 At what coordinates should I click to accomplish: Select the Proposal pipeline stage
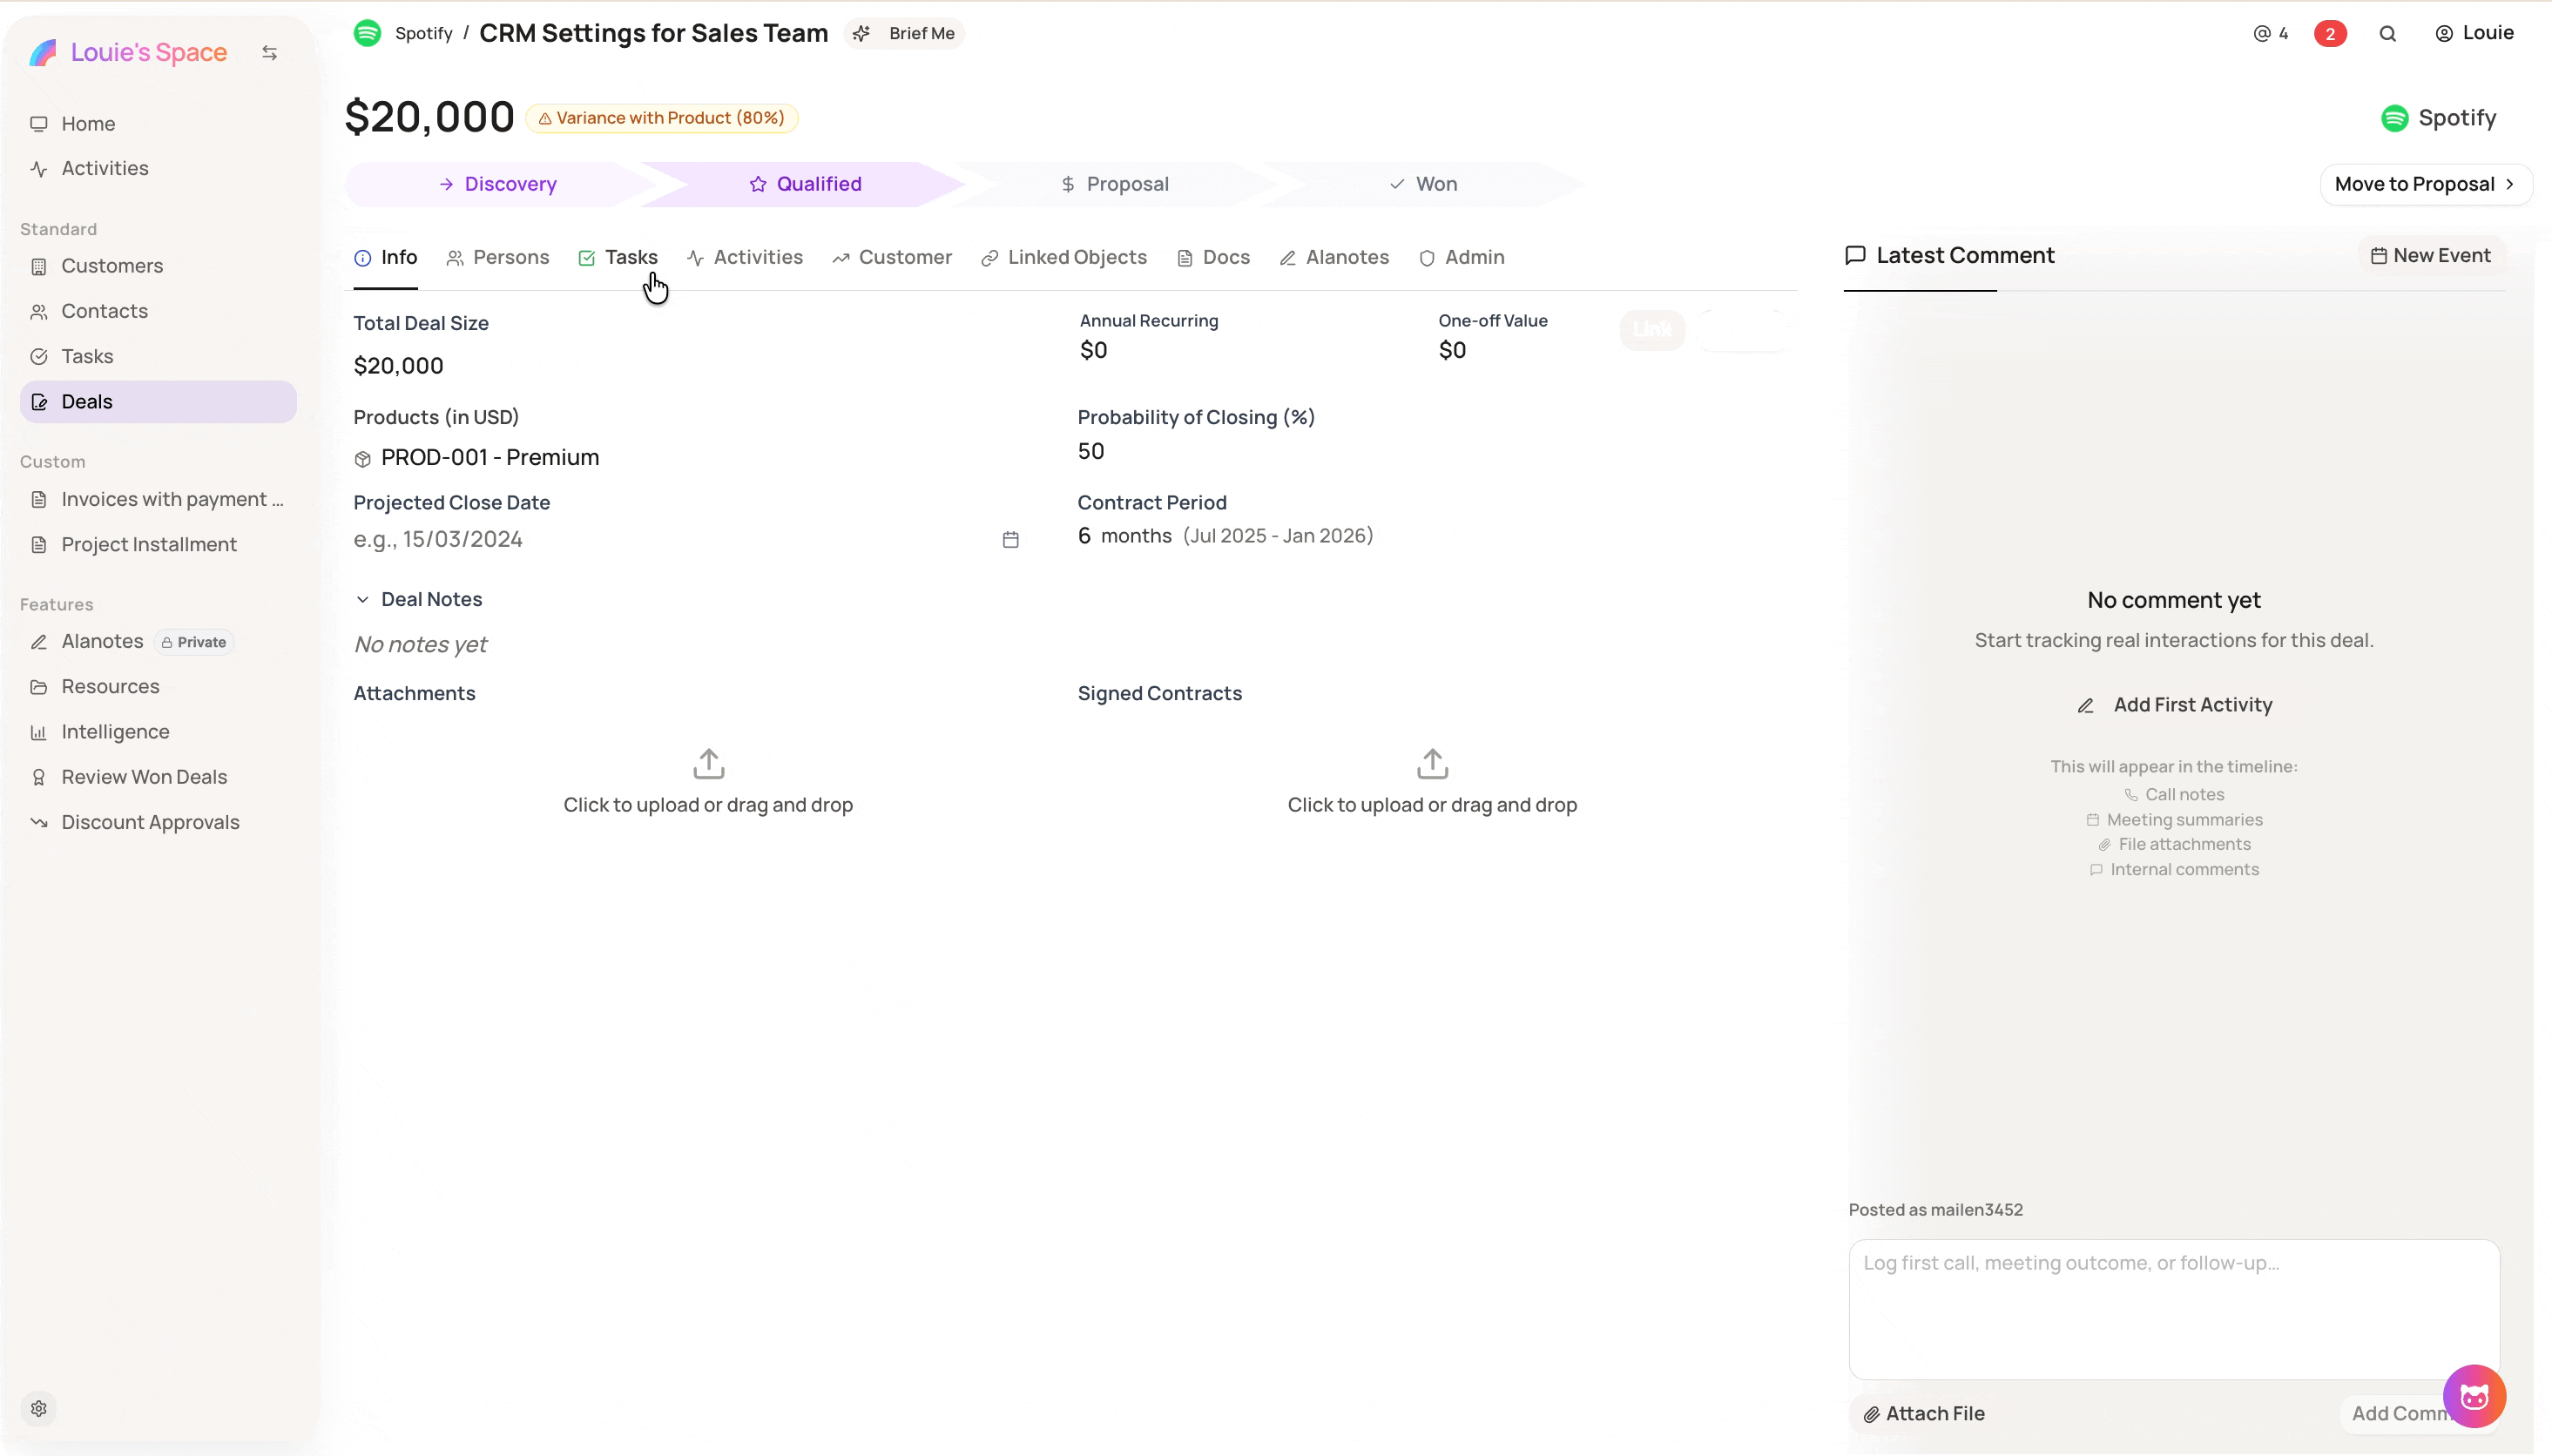point(1114,184)
